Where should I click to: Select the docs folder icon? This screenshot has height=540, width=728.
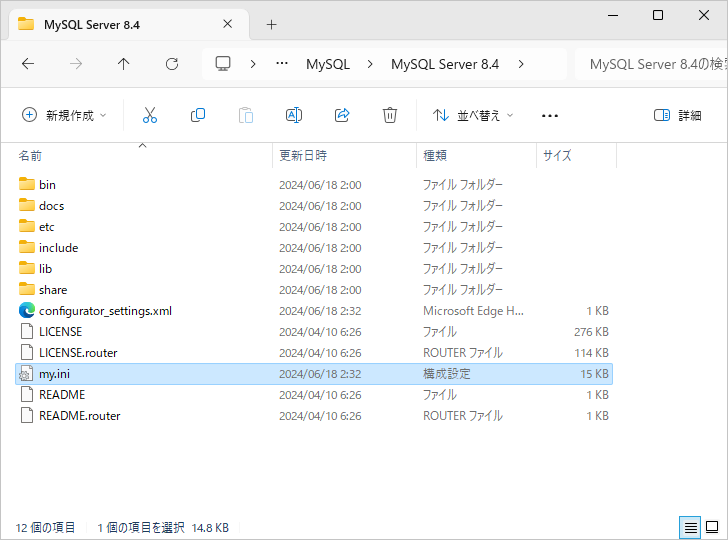[x=27, y=205]
